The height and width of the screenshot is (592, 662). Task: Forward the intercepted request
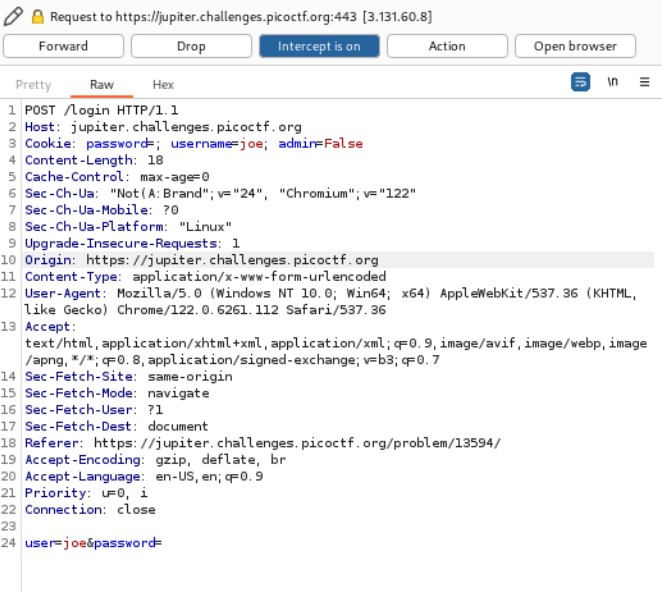pyautogui.click(x=63, y=46)
